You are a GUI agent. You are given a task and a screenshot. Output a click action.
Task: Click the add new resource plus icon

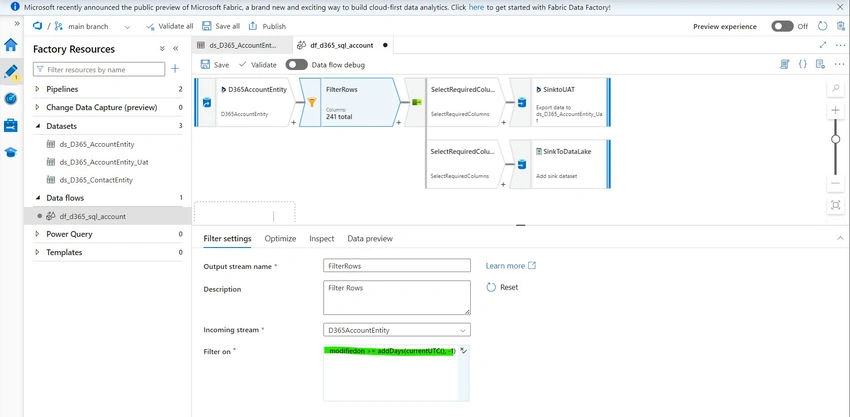175,69
